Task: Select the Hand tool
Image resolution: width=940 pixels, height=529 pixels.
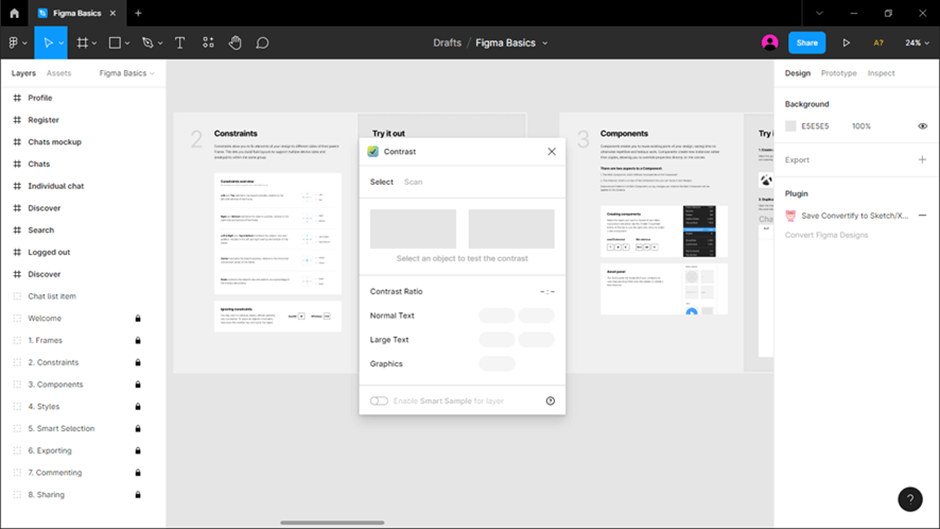Action: (x=235, y=43)
